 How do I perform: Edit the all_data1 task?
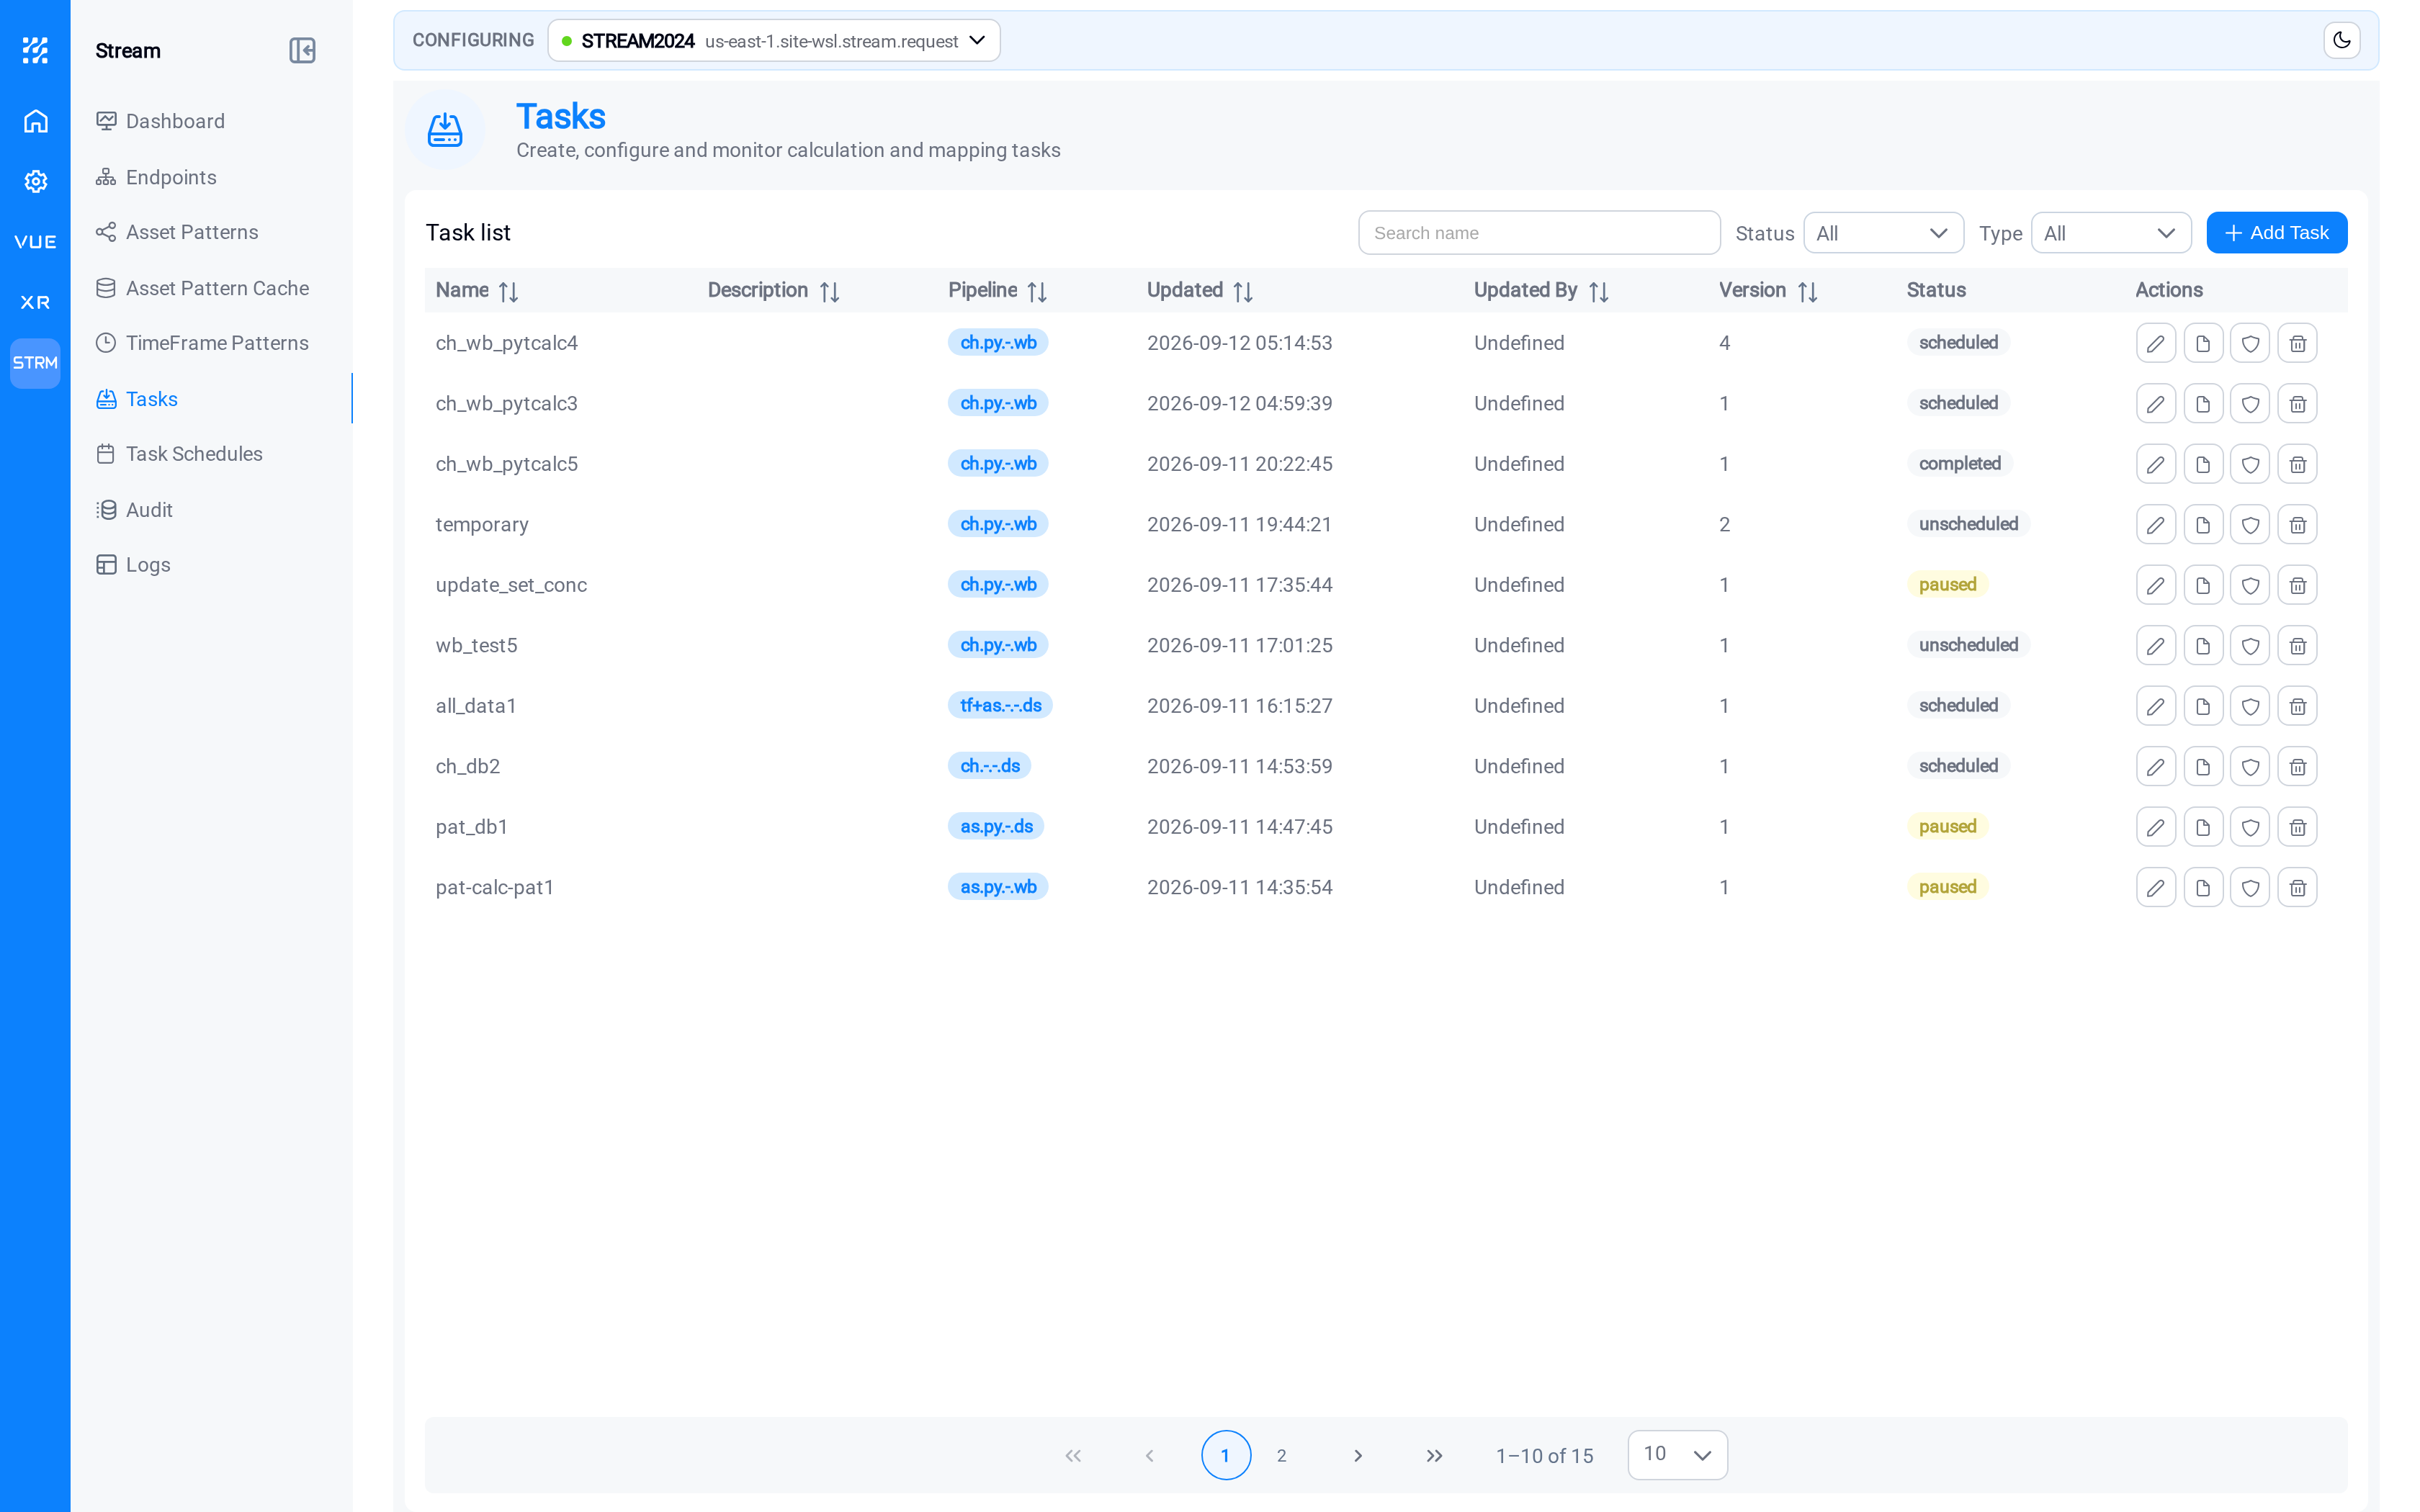tap(2155, 706)
